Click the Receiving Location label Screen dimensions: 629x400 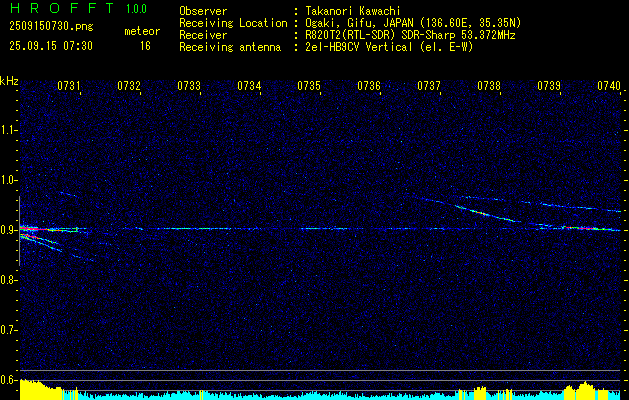point(233,23)
